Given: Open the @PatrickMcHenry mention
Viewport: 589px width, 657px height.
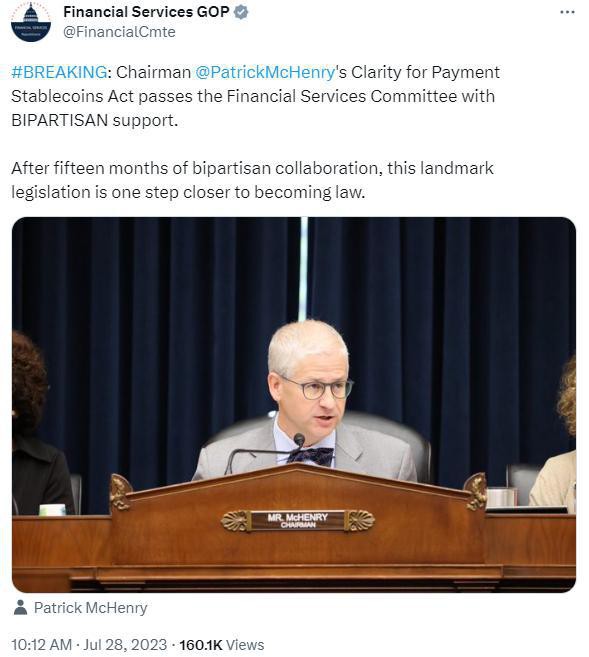Looking at the screenshot, I should pos(265,72).
